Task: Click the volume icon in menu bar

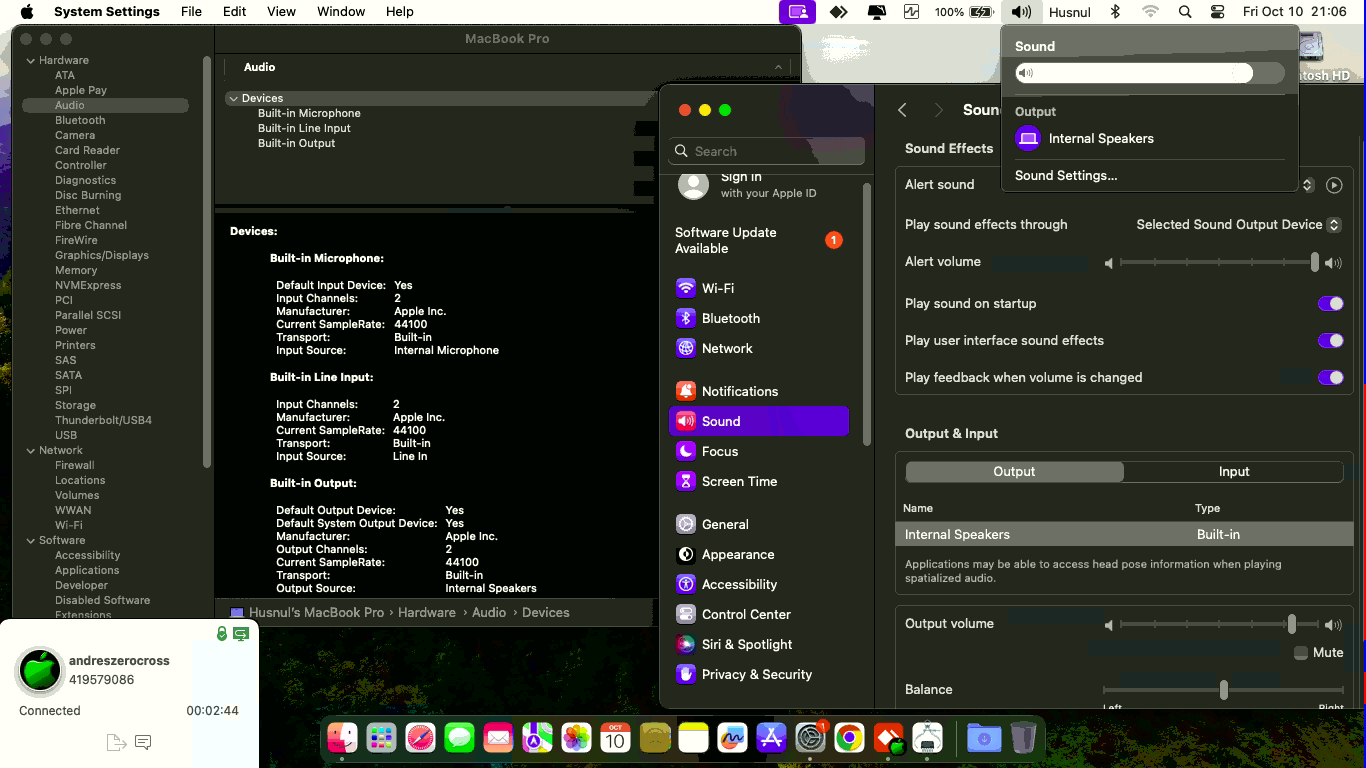Action: click(x=1020, y=12)
